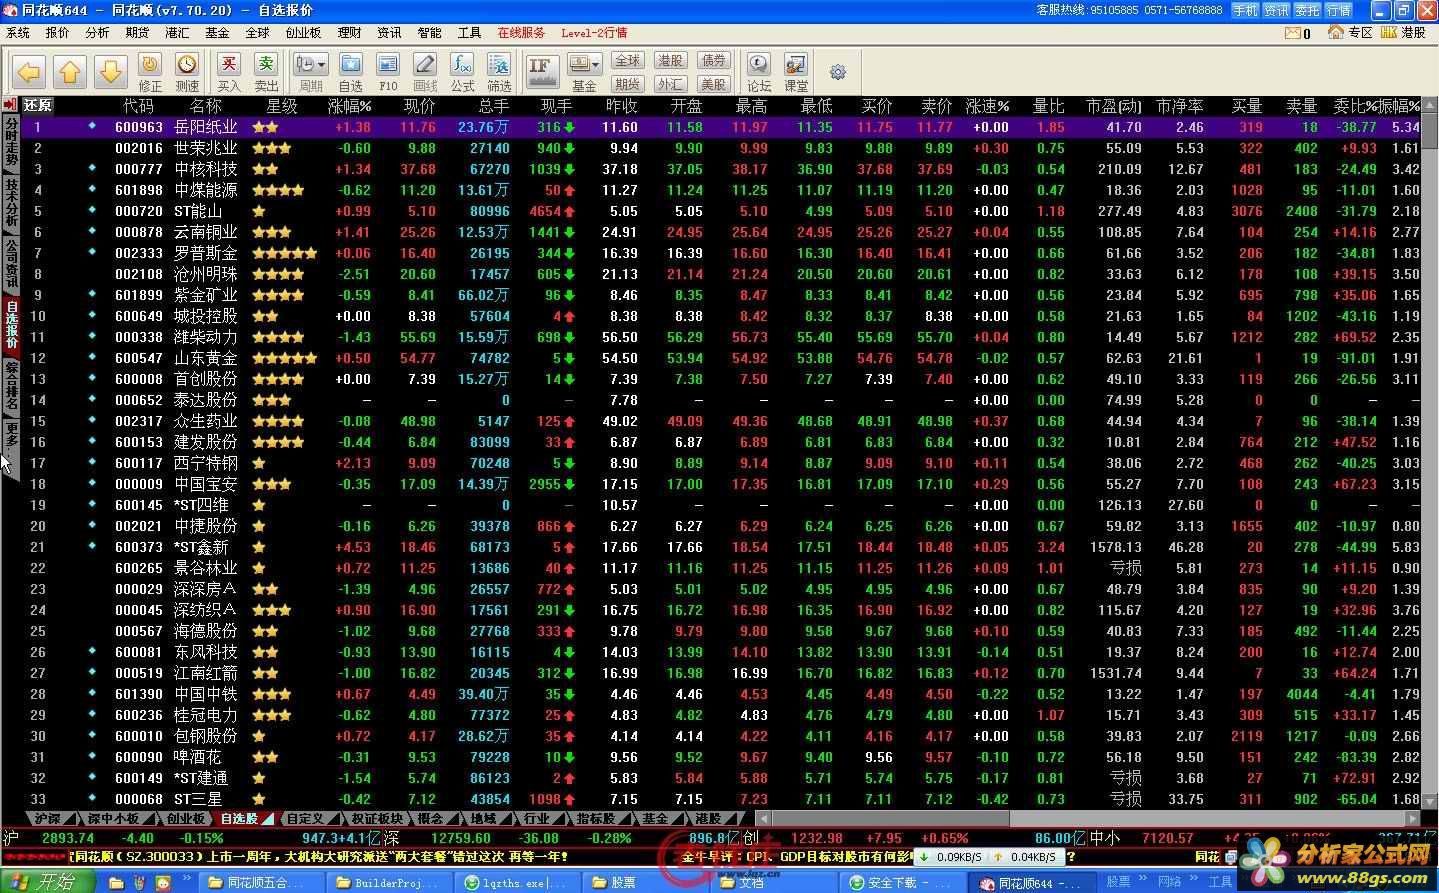Image resolution: width=1439 pixels, height=893 pixels.
Task: Open the 修正 (correct) tool
Action: (x=150, y=73)
